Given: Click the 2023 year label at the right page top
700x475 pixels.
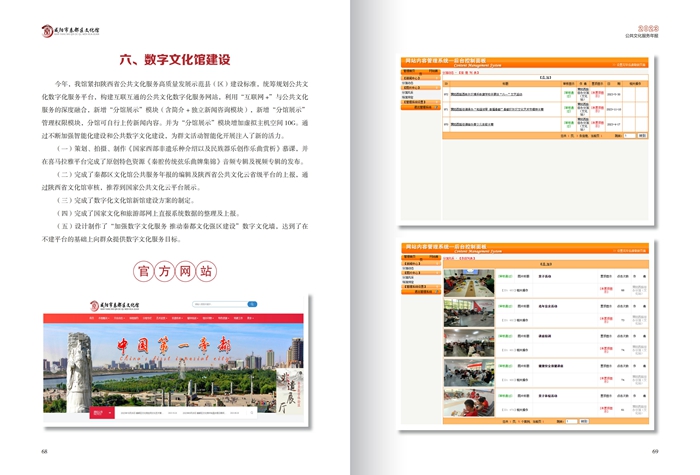Looking at the screenshot, I should [x=648, y=28].
